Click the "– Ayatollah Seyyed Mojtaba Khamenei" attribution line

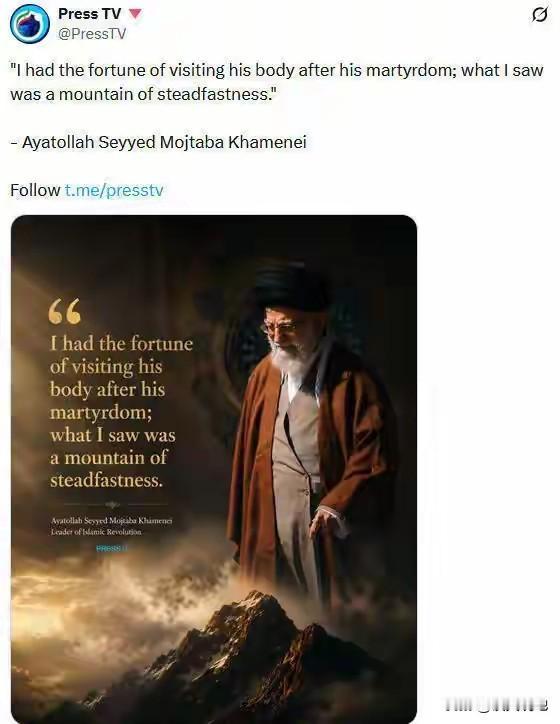coord(158,142)
